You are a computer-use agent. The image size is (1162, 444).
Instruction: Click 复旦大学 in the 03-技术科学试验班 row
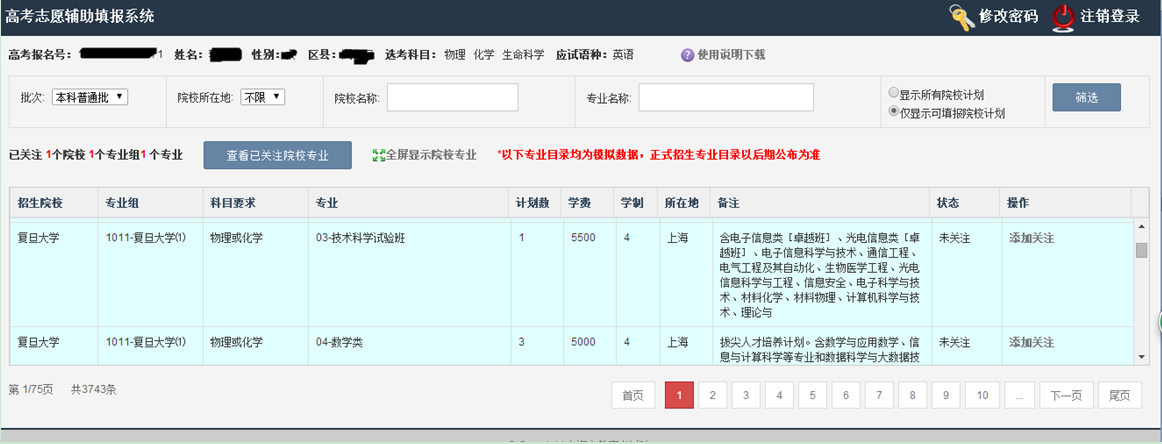coord(39,238)
